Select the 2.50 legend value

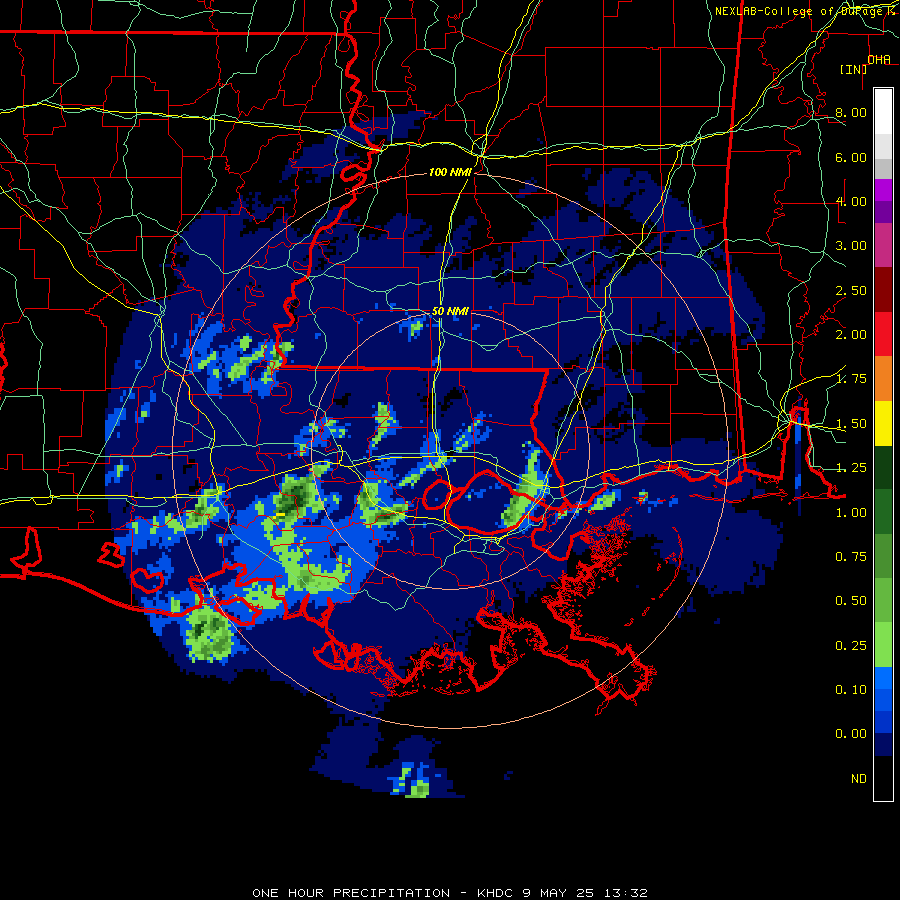pos(851,290)
